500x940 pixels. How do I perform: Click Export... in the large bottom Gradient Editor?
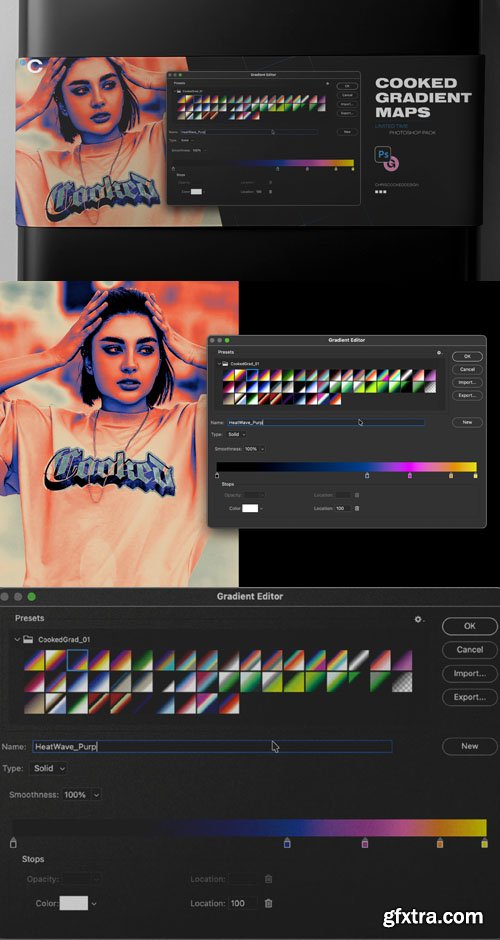470,697
